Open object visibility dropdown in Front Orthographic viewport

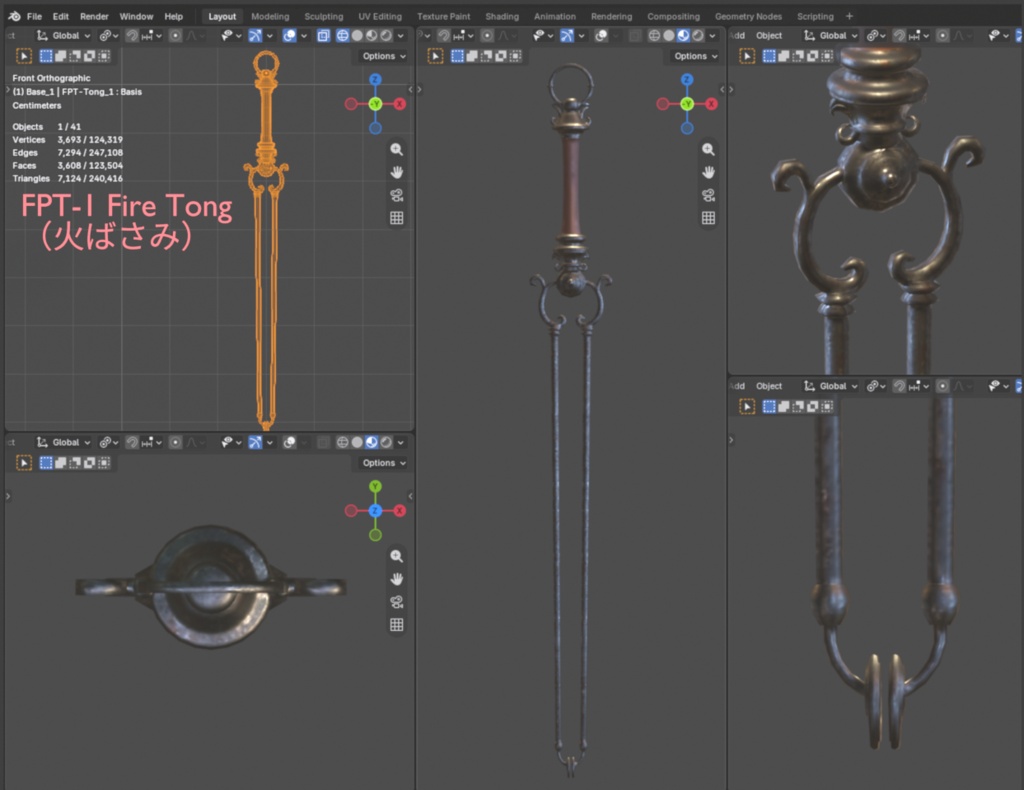click(x=231, y=36)
